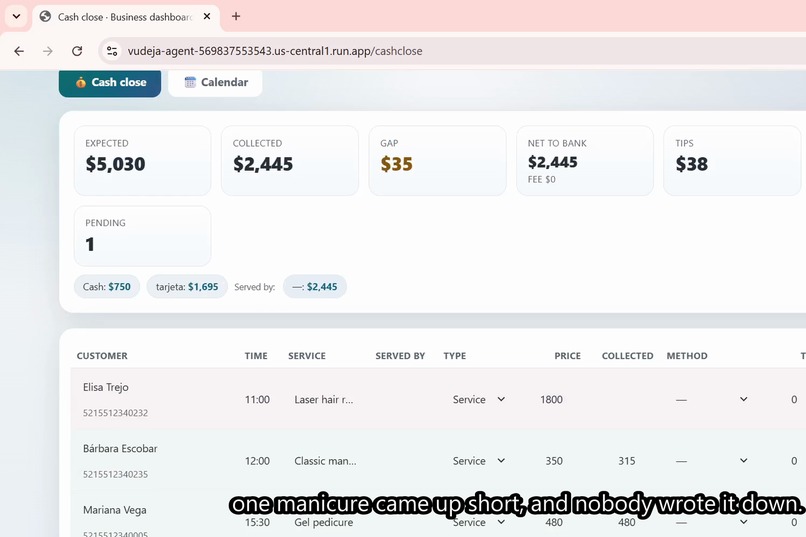Click the customer name Elisa Trejo
Image resolution: width=806 pixels, height=537 pixels.
(106, 387)
